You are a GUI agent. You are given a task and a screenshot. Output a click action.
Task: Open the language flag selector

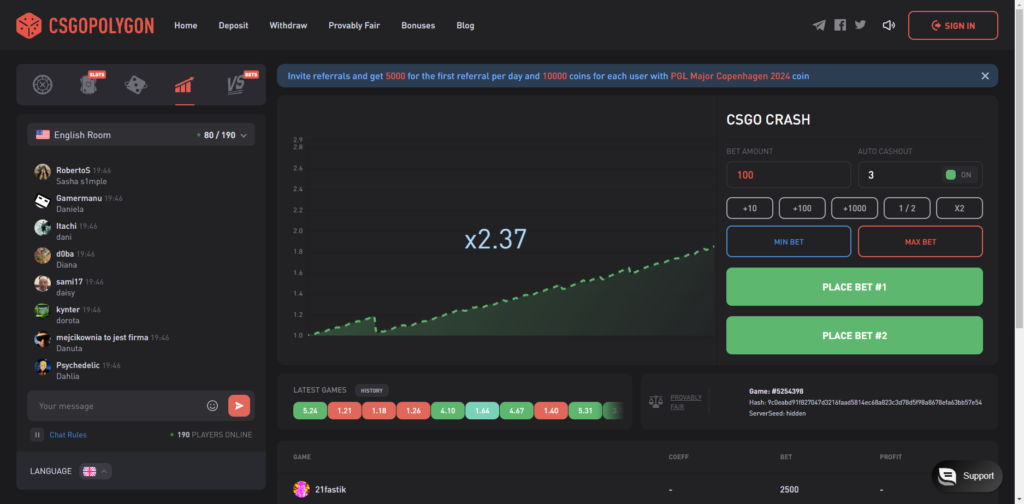tap(95, 471)
